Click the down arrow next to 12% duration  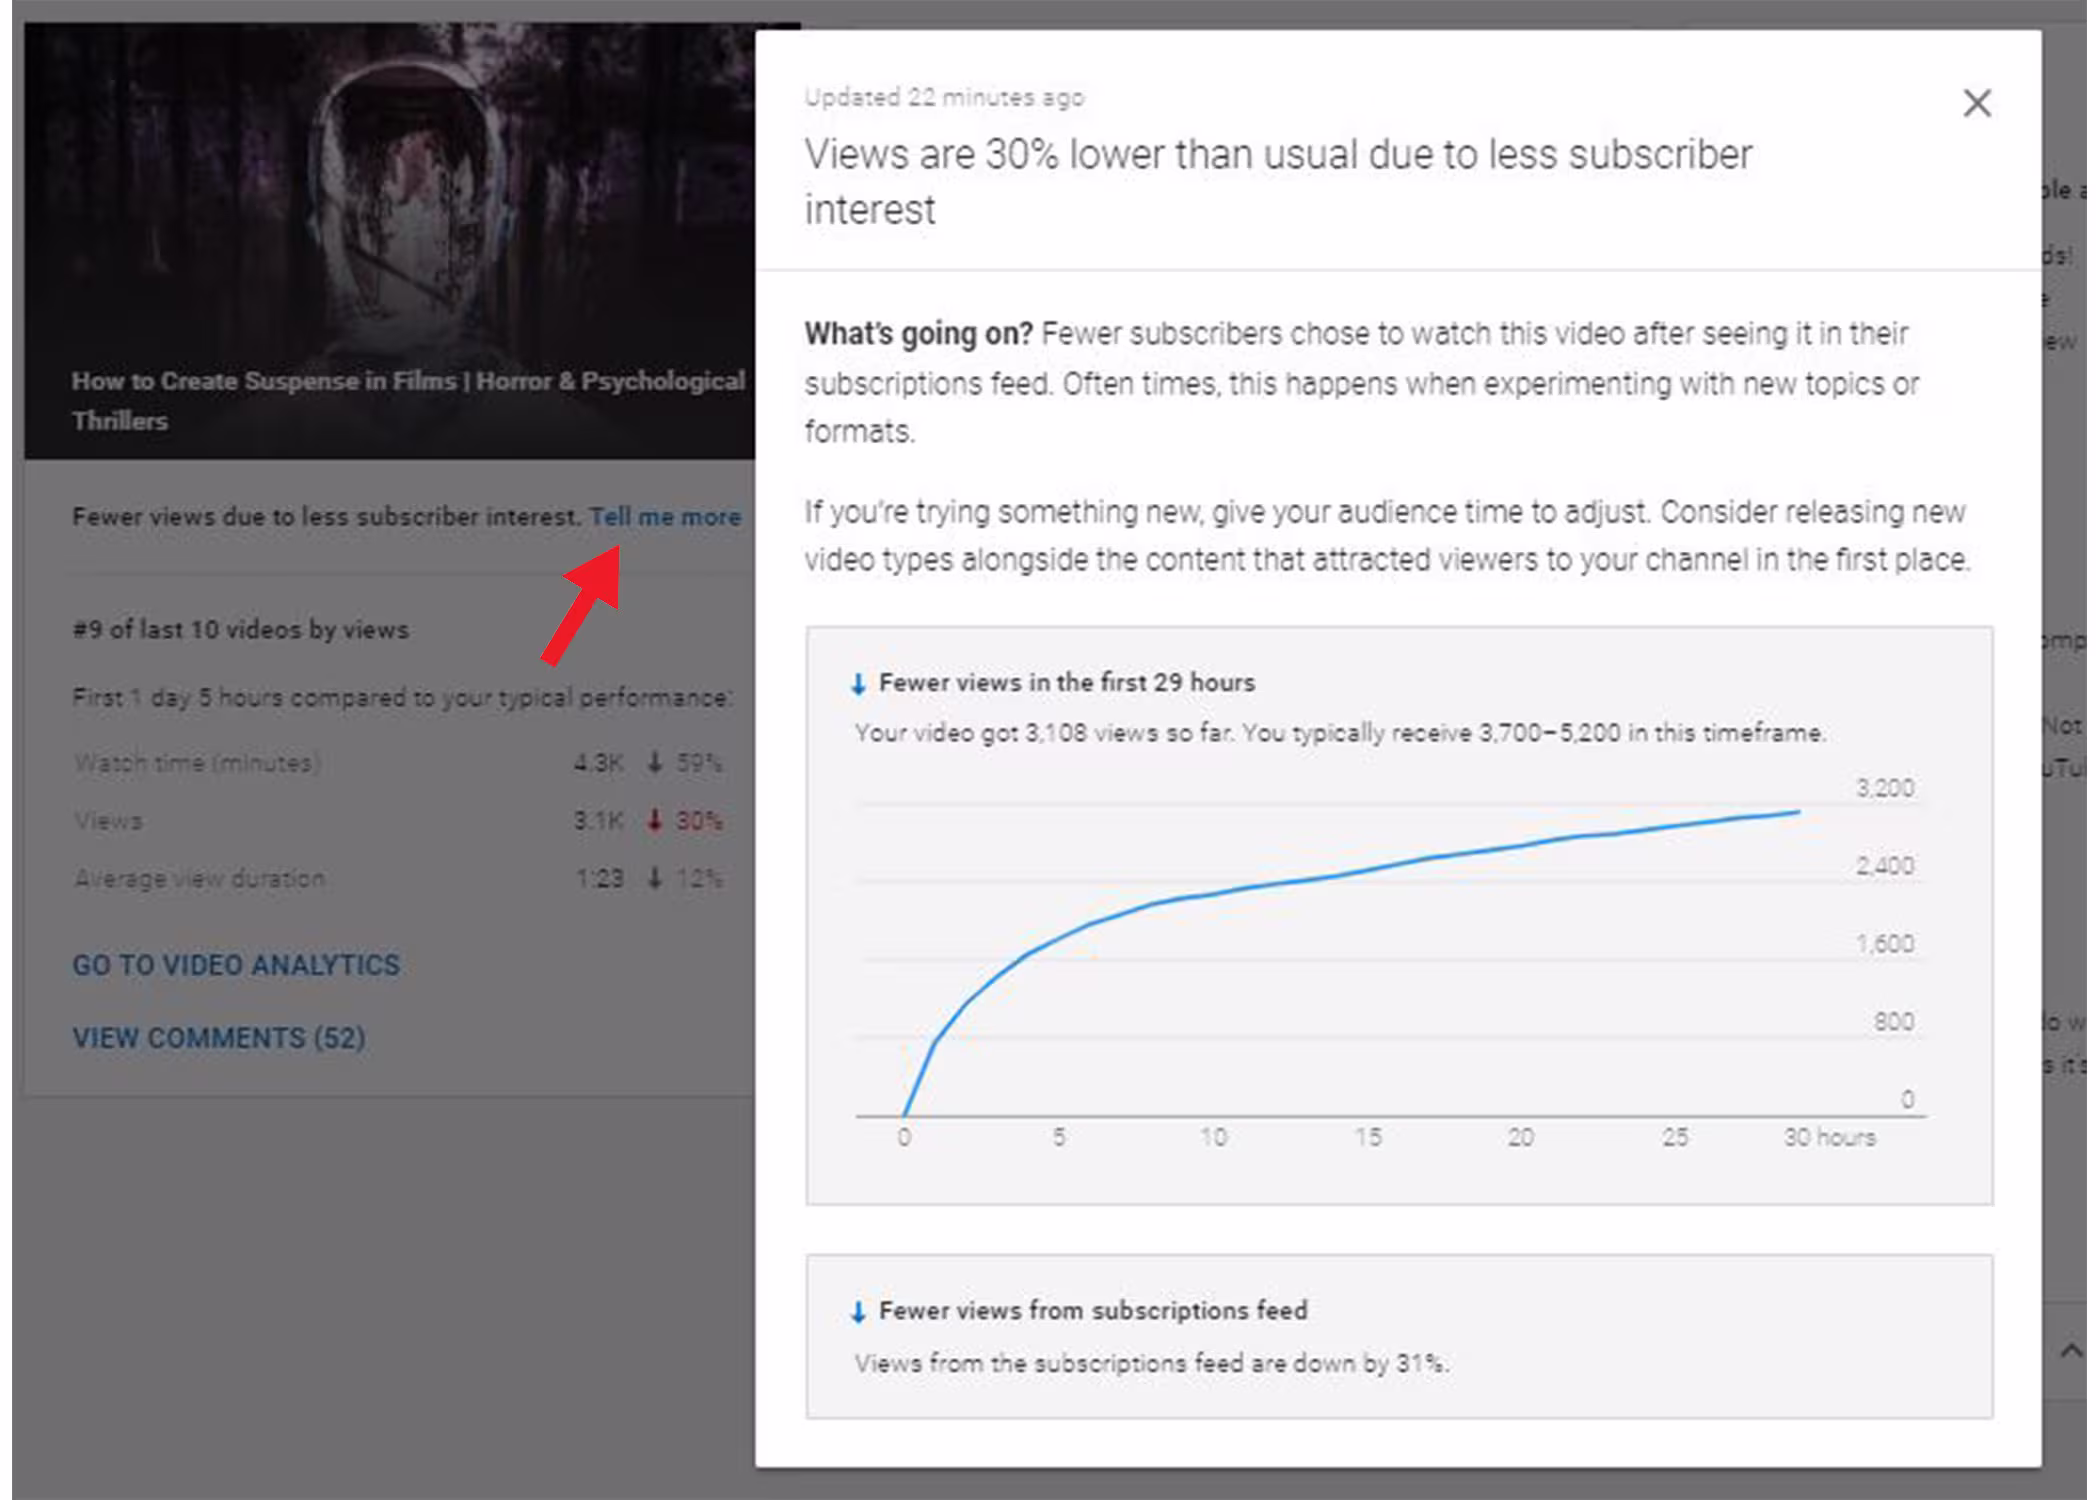click(x=655, y=879)
